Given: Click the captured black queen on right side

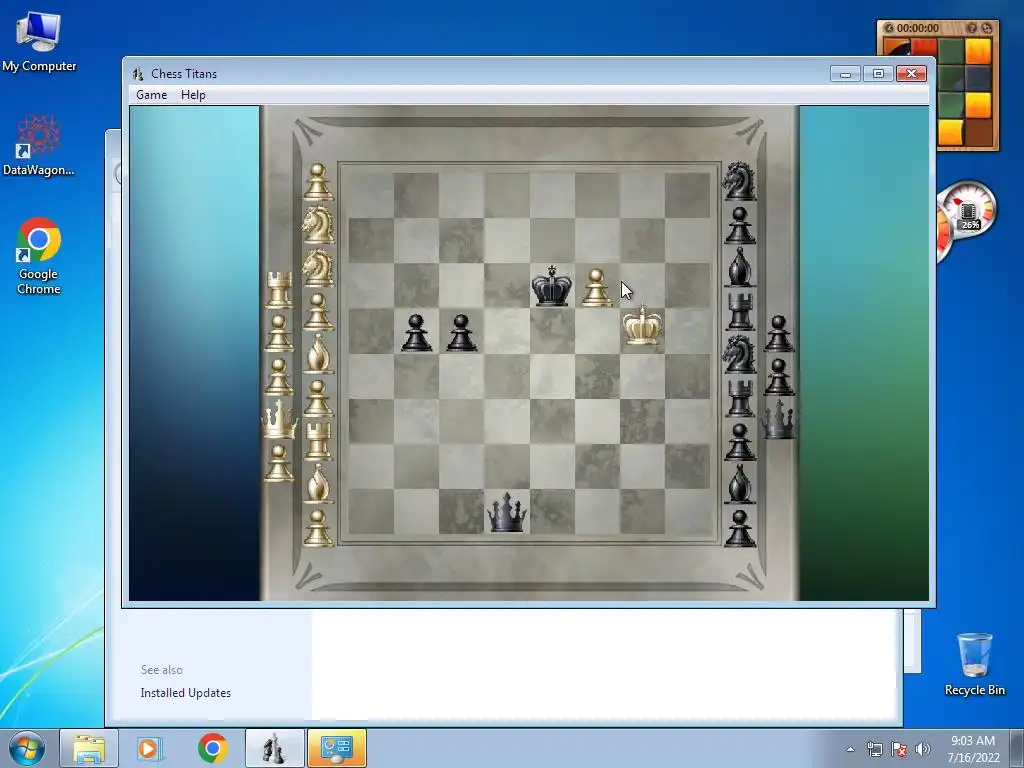Looking at the screenshot, I should pos(778,419).
